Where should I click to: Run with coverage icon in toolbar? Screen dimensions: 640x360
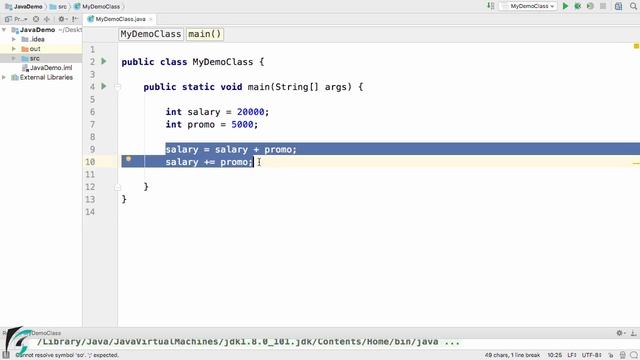click(x=590, y=6)
